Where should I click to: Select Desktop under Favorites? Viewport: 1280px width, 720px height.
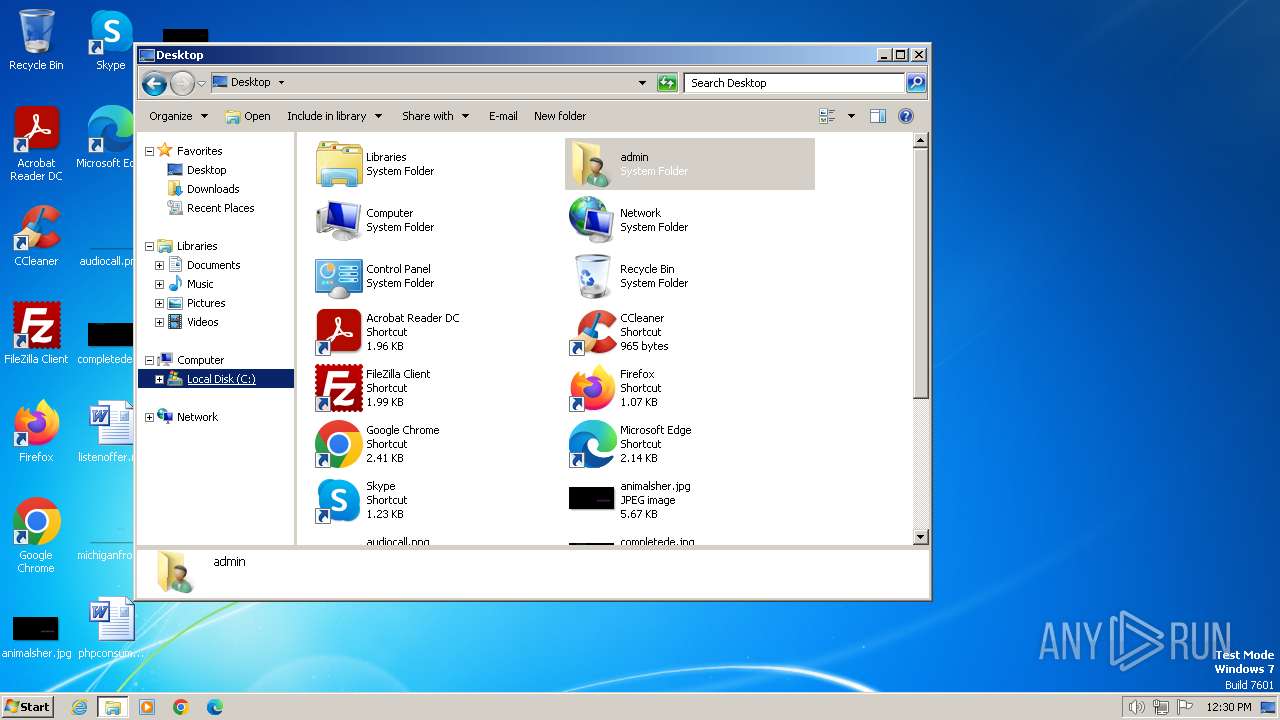(x=206, y=170)
